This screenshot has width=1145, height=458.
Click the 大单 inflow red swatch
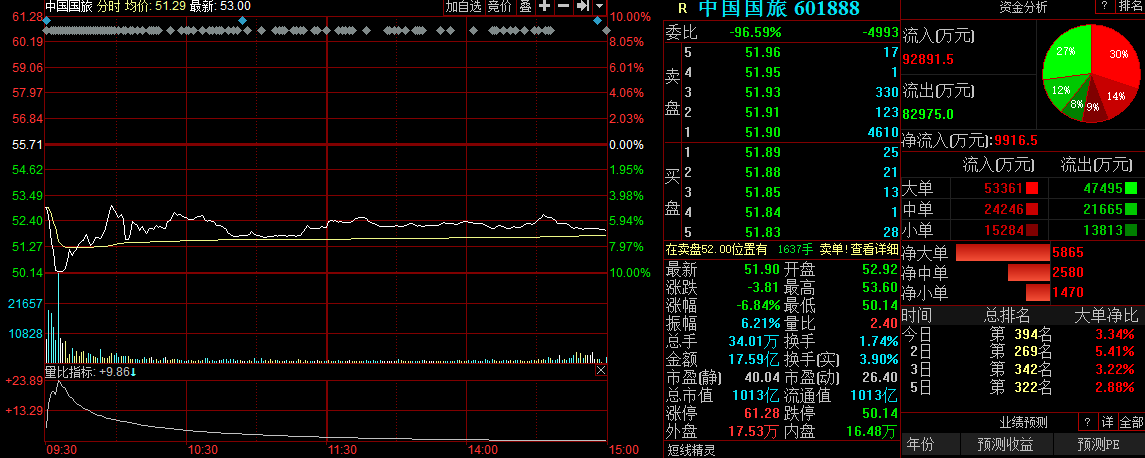(1032, 188)
